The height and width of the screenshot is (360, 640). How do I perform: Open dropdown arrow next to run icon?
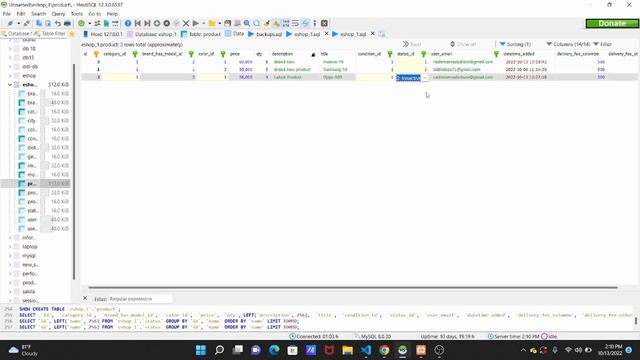pos(203,24)
